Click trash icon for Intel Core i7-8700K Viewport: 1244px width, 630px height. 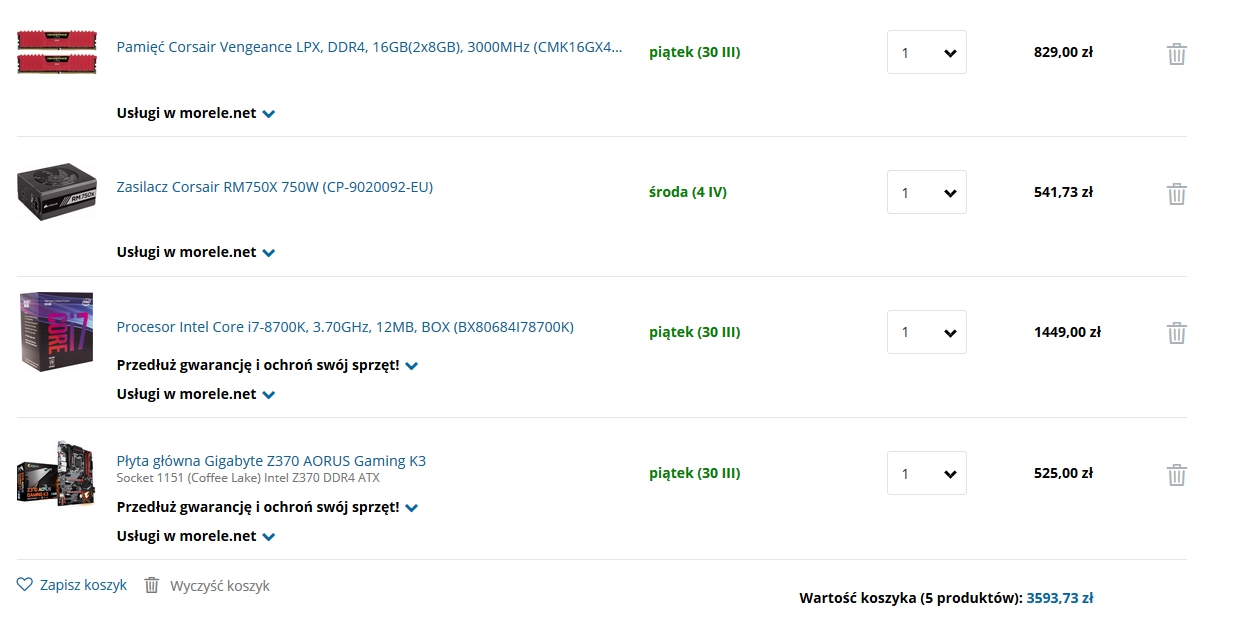[x=1177, y=333]
